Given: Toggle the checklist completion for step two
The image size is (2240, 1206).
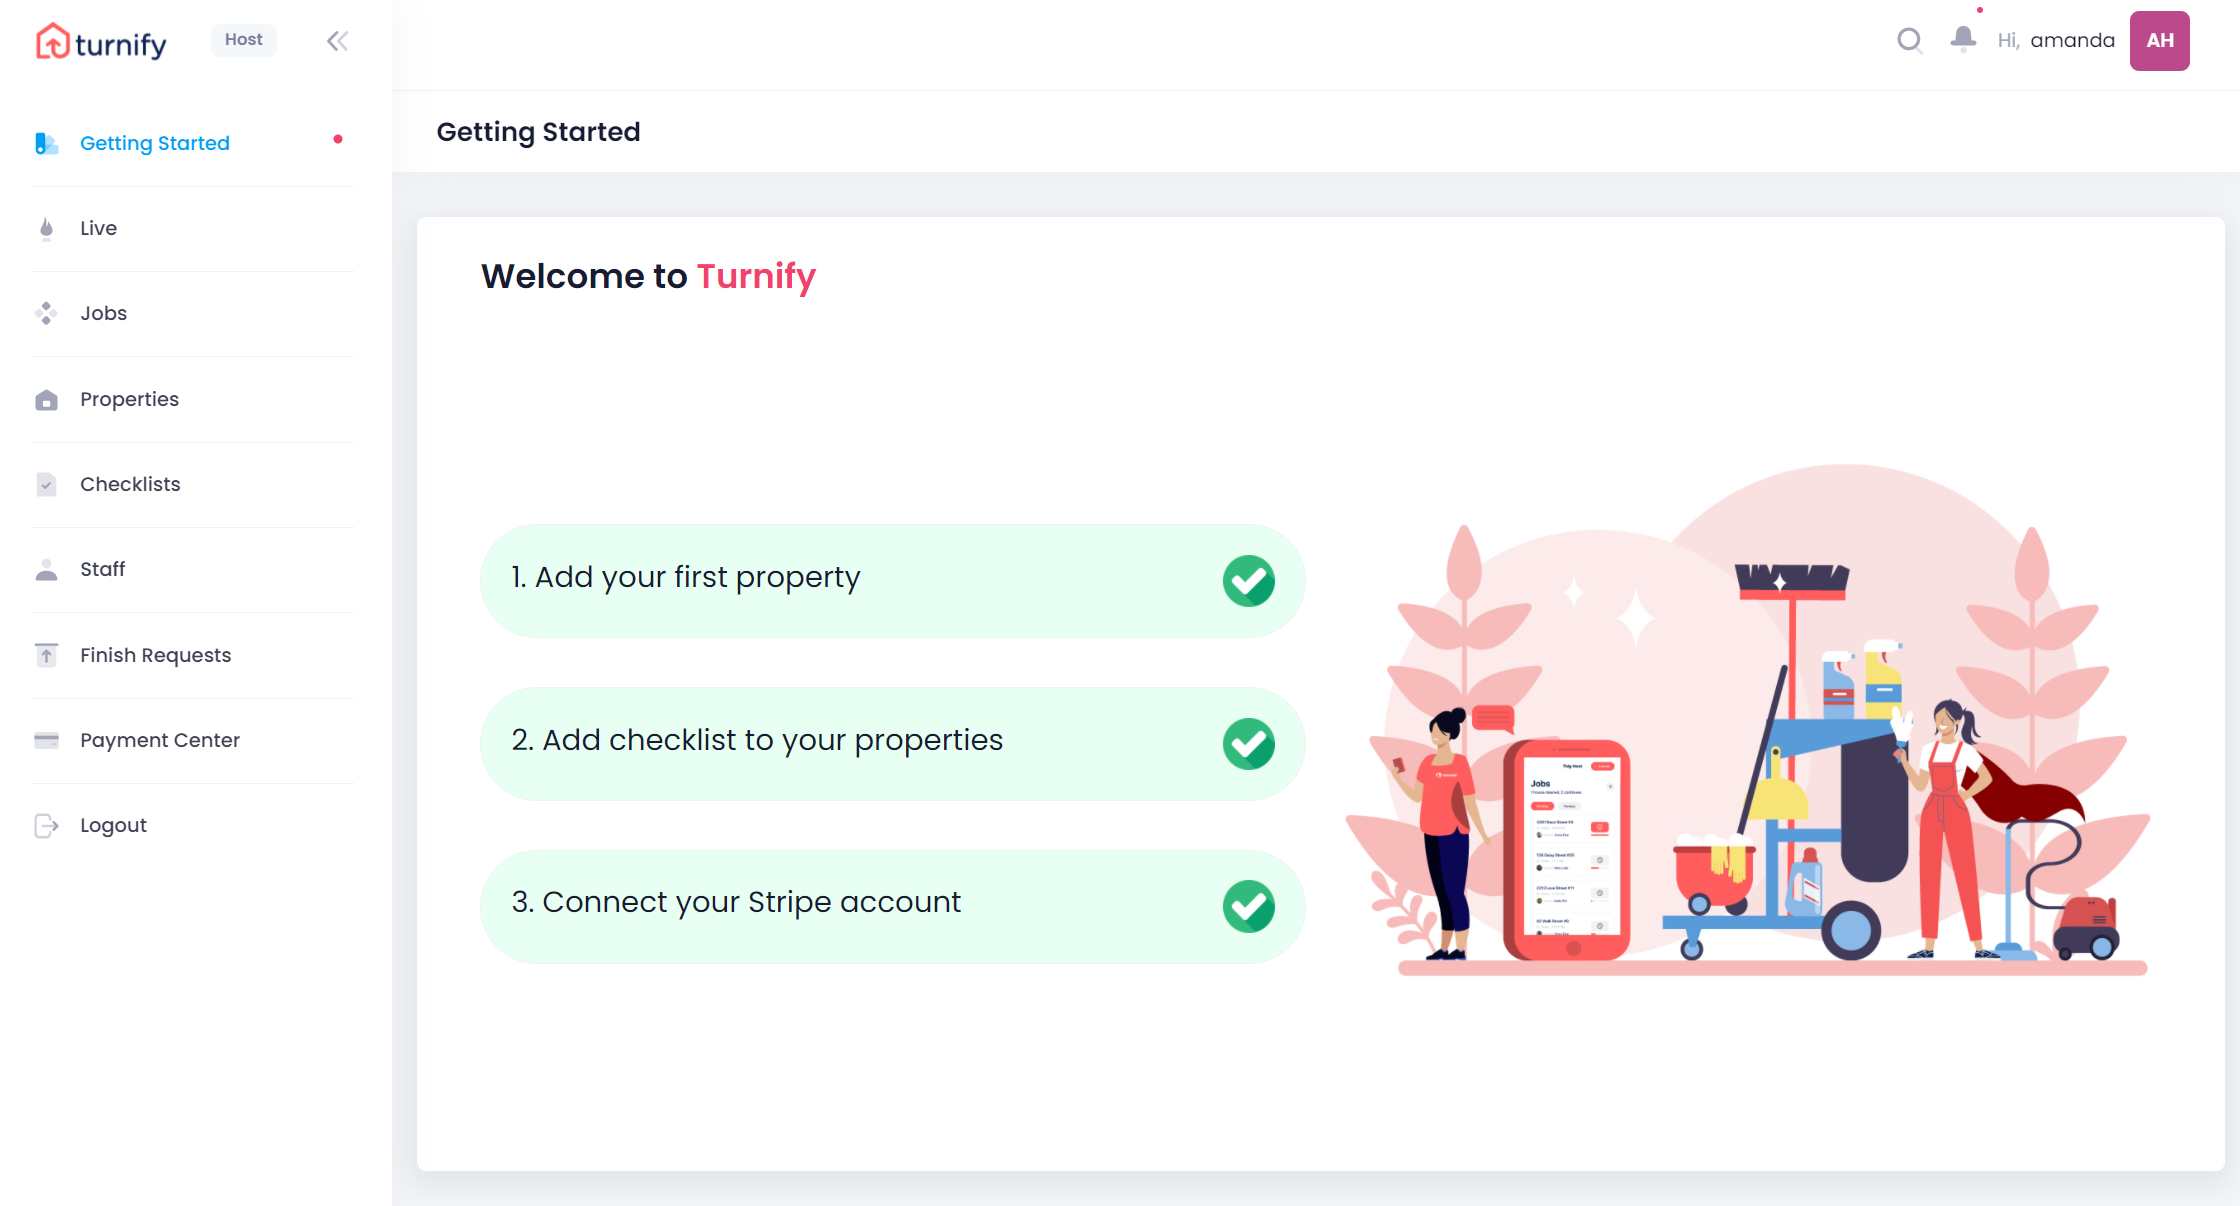Looking at the screenshot, I should point(1249,743).
